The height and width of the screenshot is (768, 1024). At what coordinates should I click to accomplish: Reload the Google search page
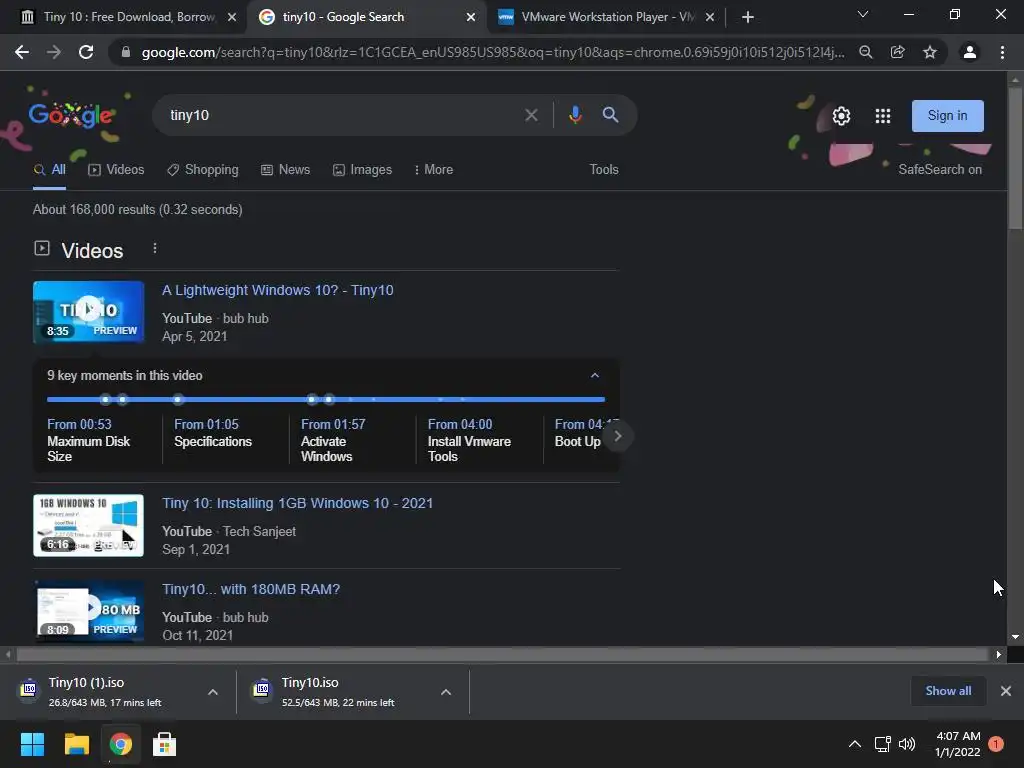coord(86,52)
